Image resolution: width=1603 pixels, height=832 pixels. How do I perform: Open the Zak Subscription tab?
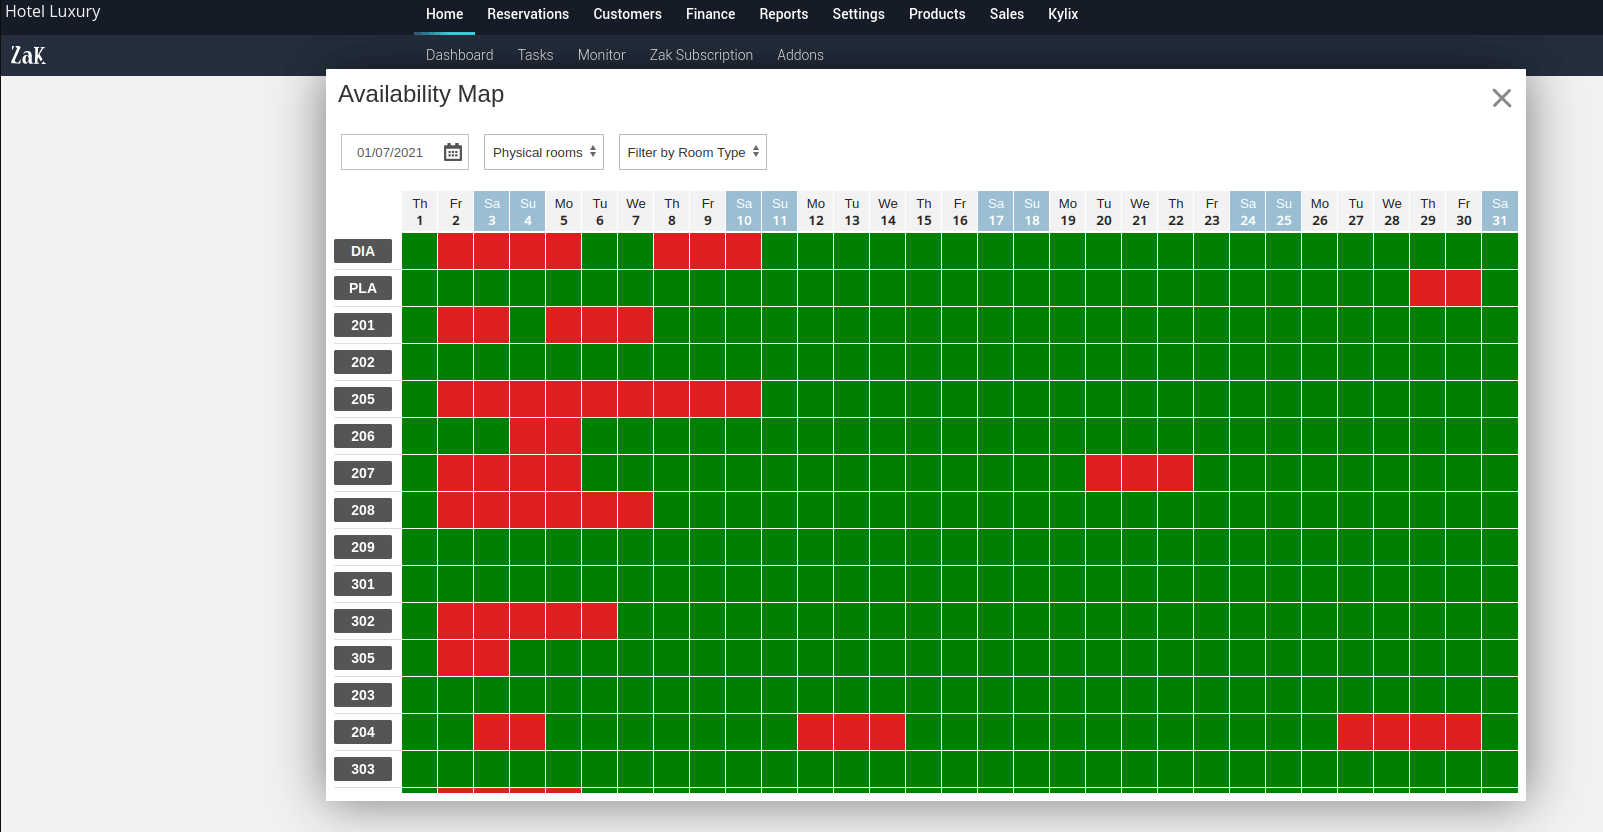[701, 55]
